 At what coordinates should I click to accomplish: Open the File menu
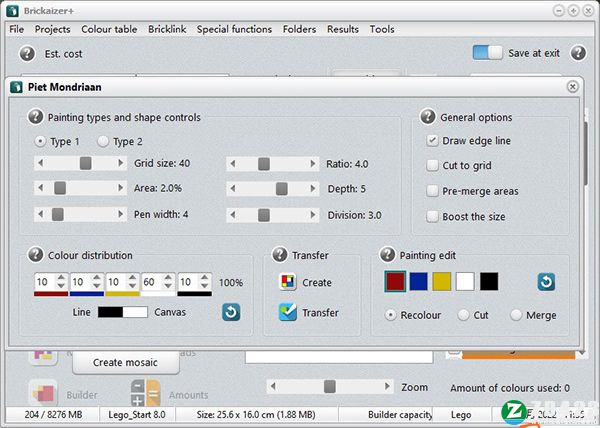16,29
